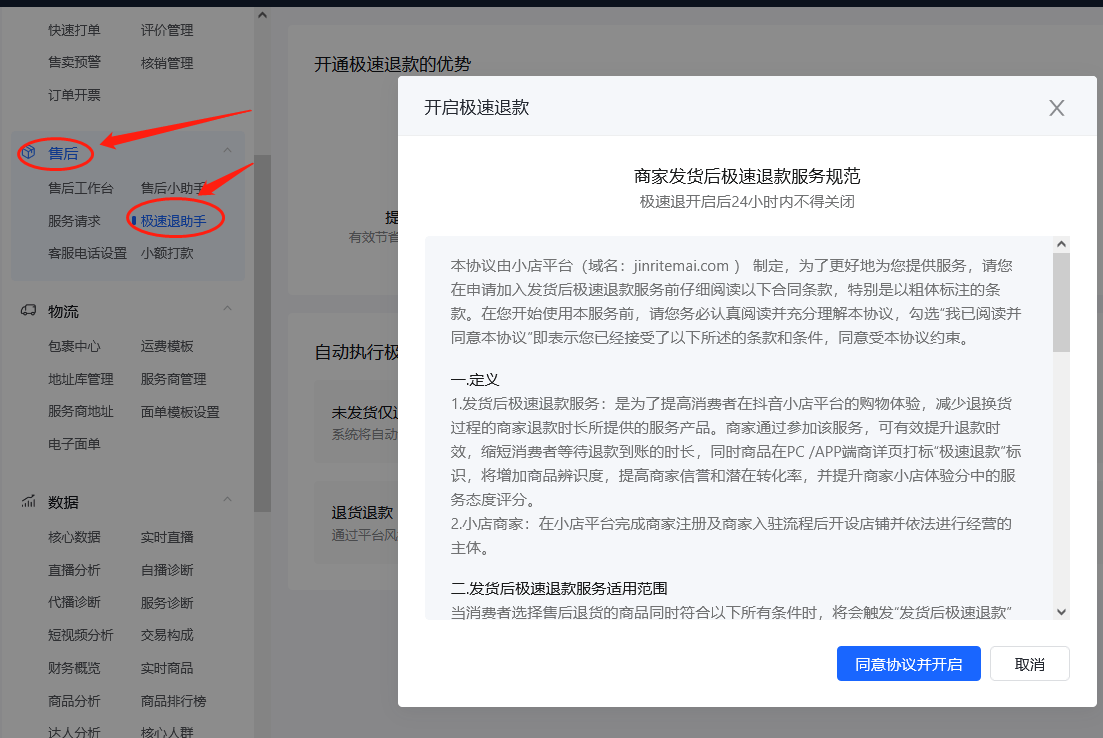Click 同意协议并开启 button
Viewport: 1103px width, 738px height.
[x=908, y=664]
